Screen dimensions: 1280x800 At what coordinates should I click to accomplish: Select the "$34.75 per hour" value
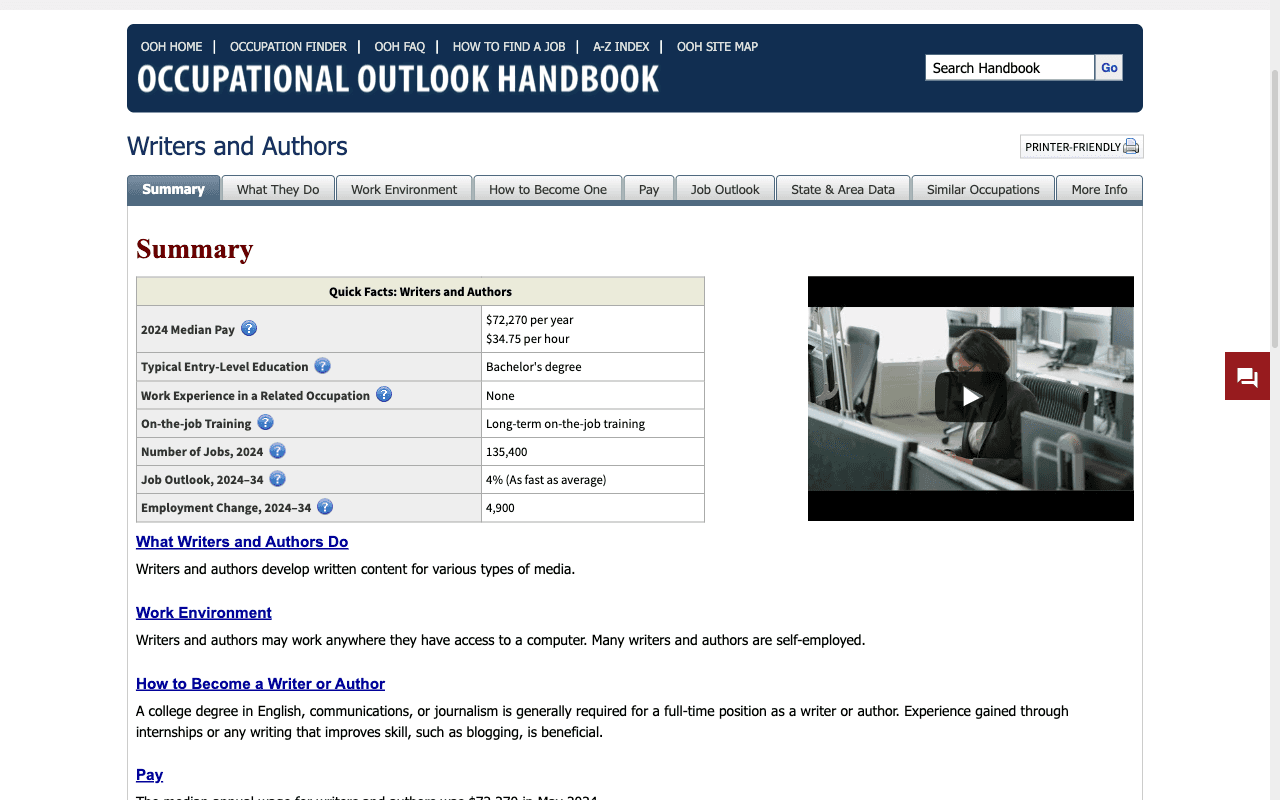pos(528,338)
